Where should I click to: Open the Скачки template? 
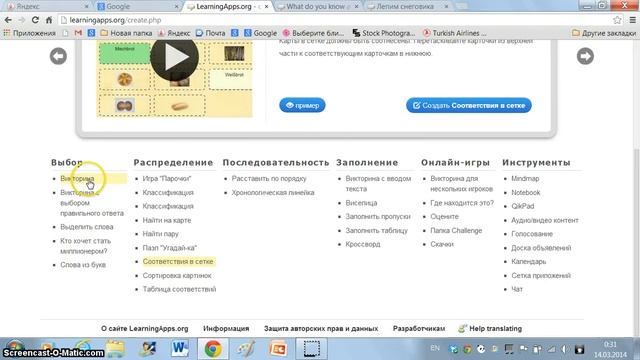[442, 244]
